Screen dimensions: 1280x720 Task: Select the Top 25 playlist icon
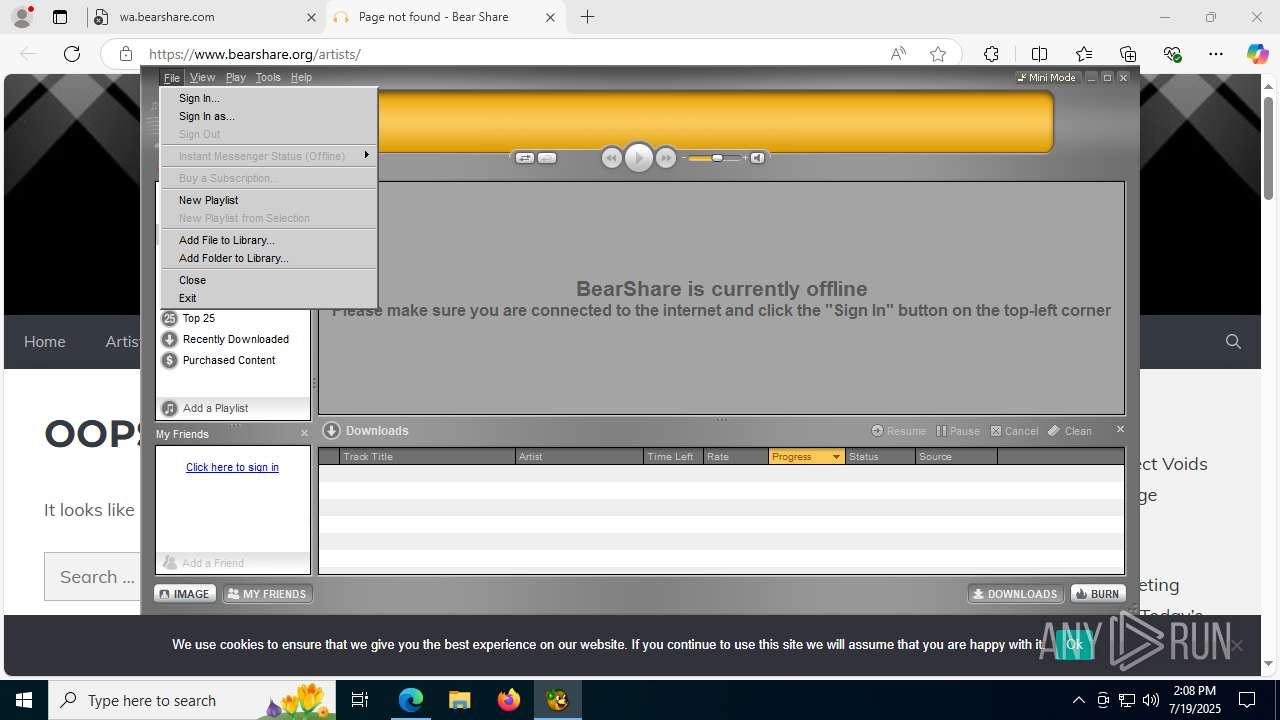170,318
